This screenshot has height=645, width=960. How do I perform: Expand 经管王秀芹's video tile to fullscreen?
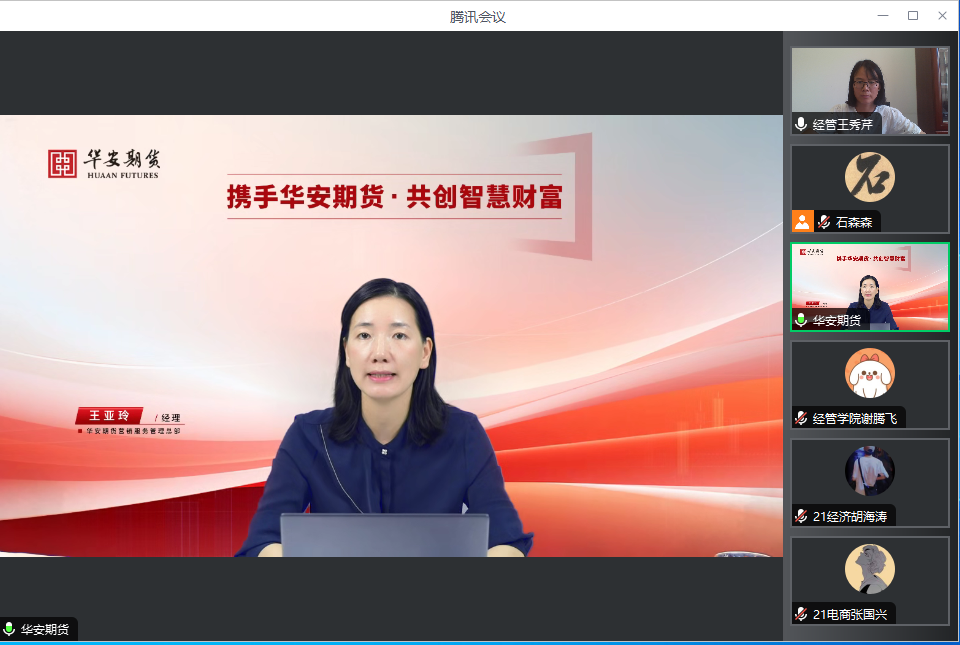click(870, 85)
